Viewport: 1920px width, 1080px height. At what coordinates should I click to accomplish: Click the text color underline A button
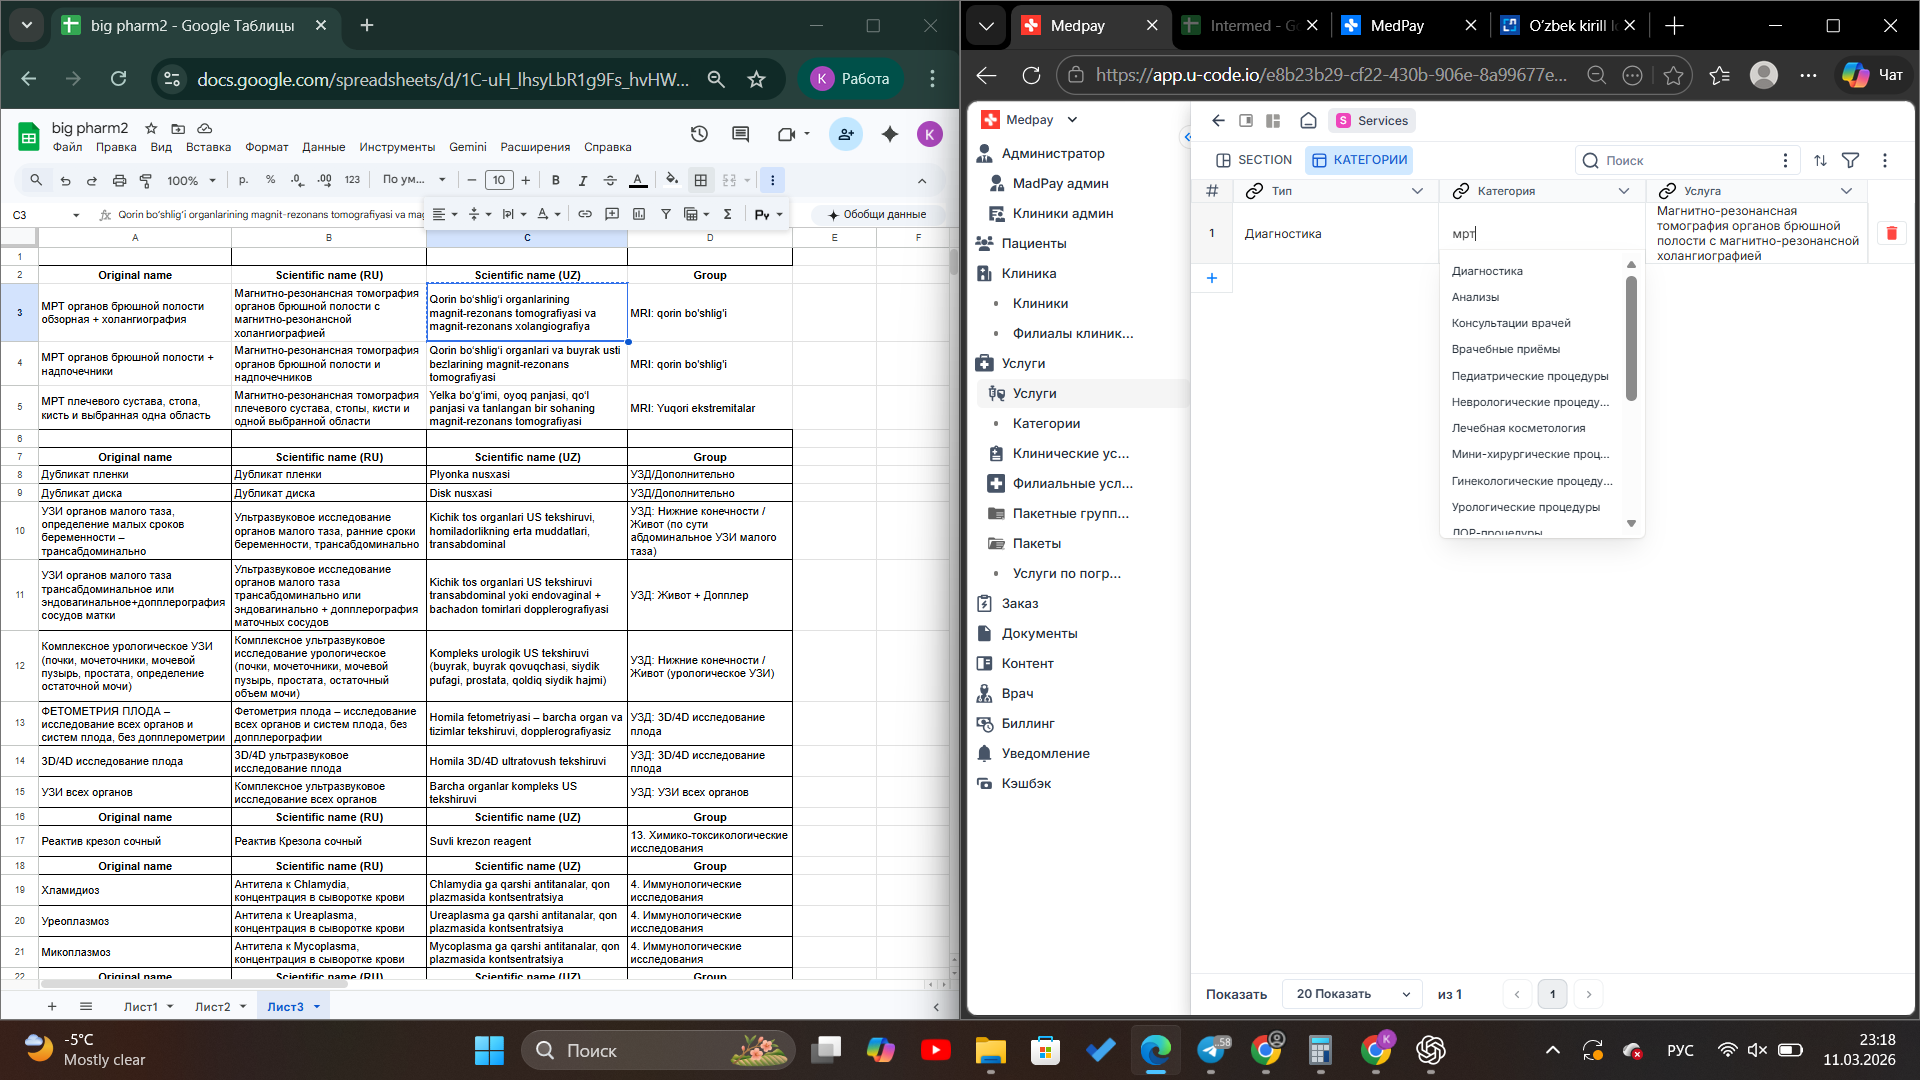coord(638,180)
